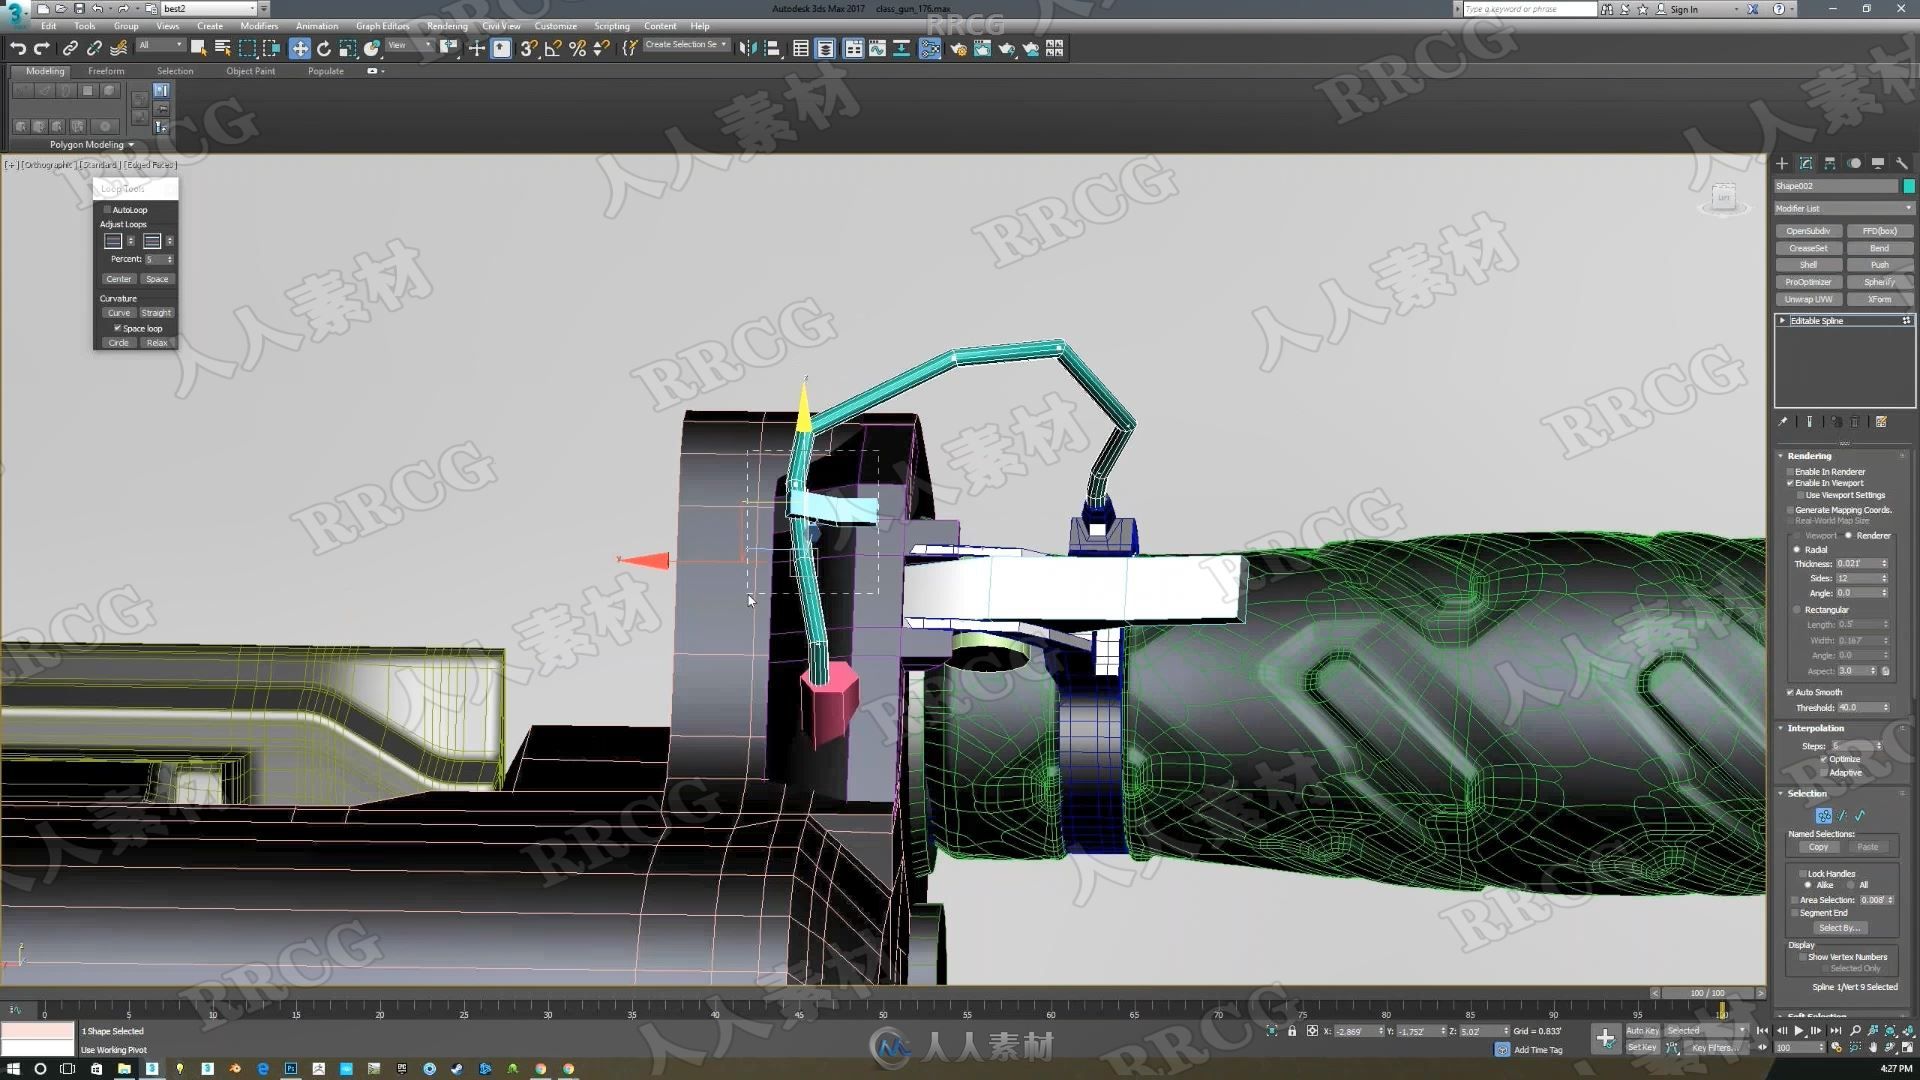Image resolution: width=1920 pixels, height=1080 pixels.
Task: Click the Play Animation button
Action: tap(1799, 1031)
